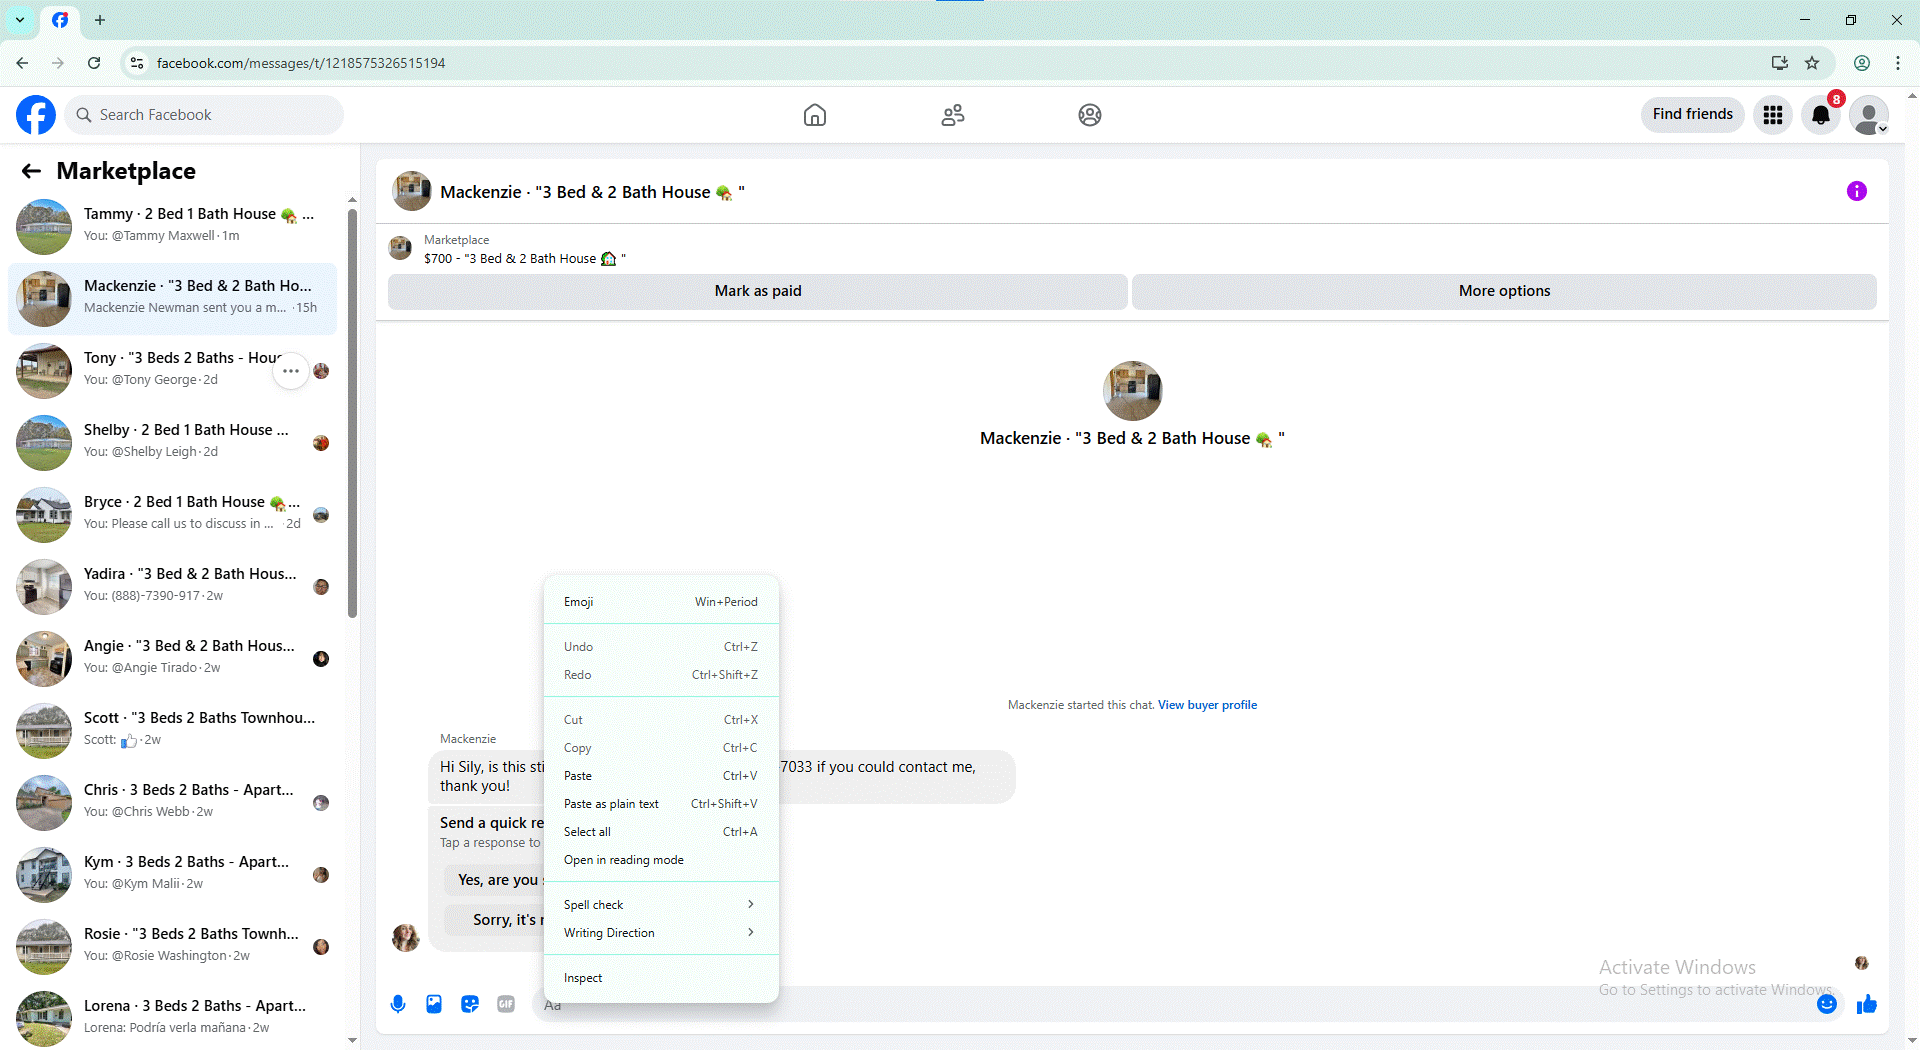Expand the tab search dropdown
1920x1050 pixels.
point(20,20)
